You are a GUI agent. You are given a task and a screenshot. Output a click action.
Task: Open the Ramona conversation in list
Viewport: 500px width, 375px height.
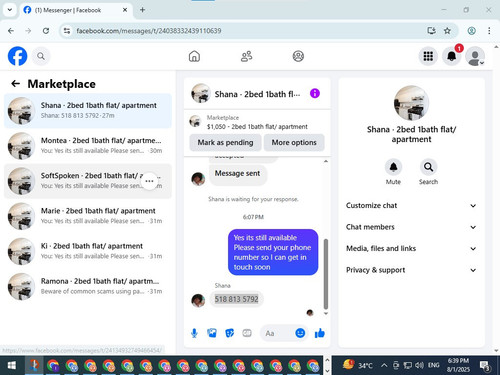tap(88, 287)
